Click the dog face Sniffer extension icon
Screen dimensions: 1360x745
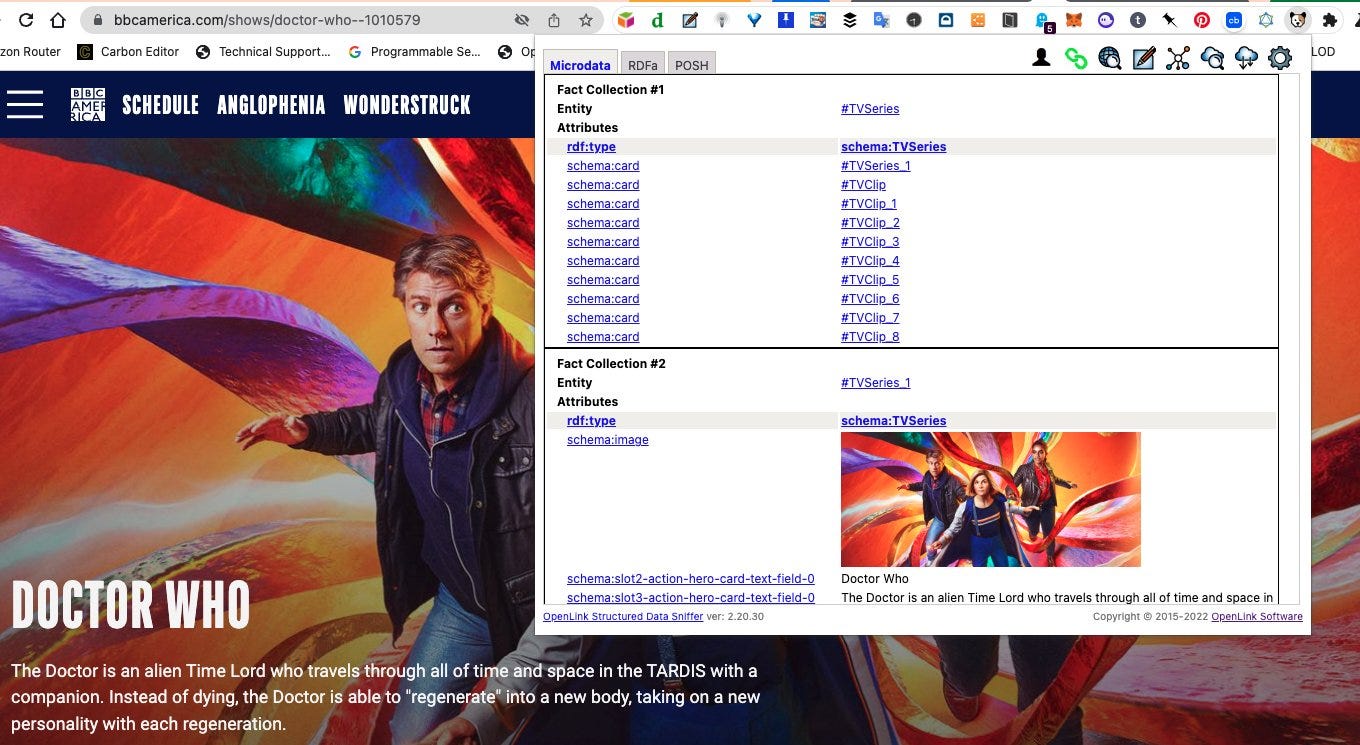point(1297,20)
